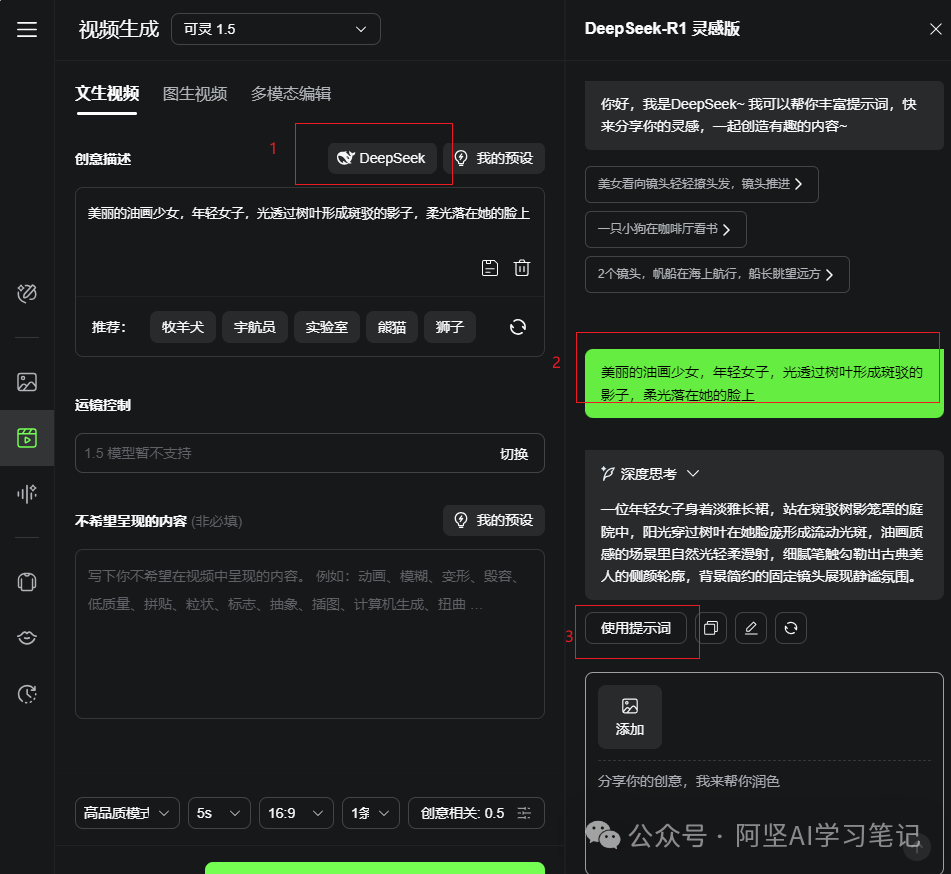Viewport: 951px width, 874px height.
Task: Select suggestion 帆船在海上航行
Action: tap(717, 274)
